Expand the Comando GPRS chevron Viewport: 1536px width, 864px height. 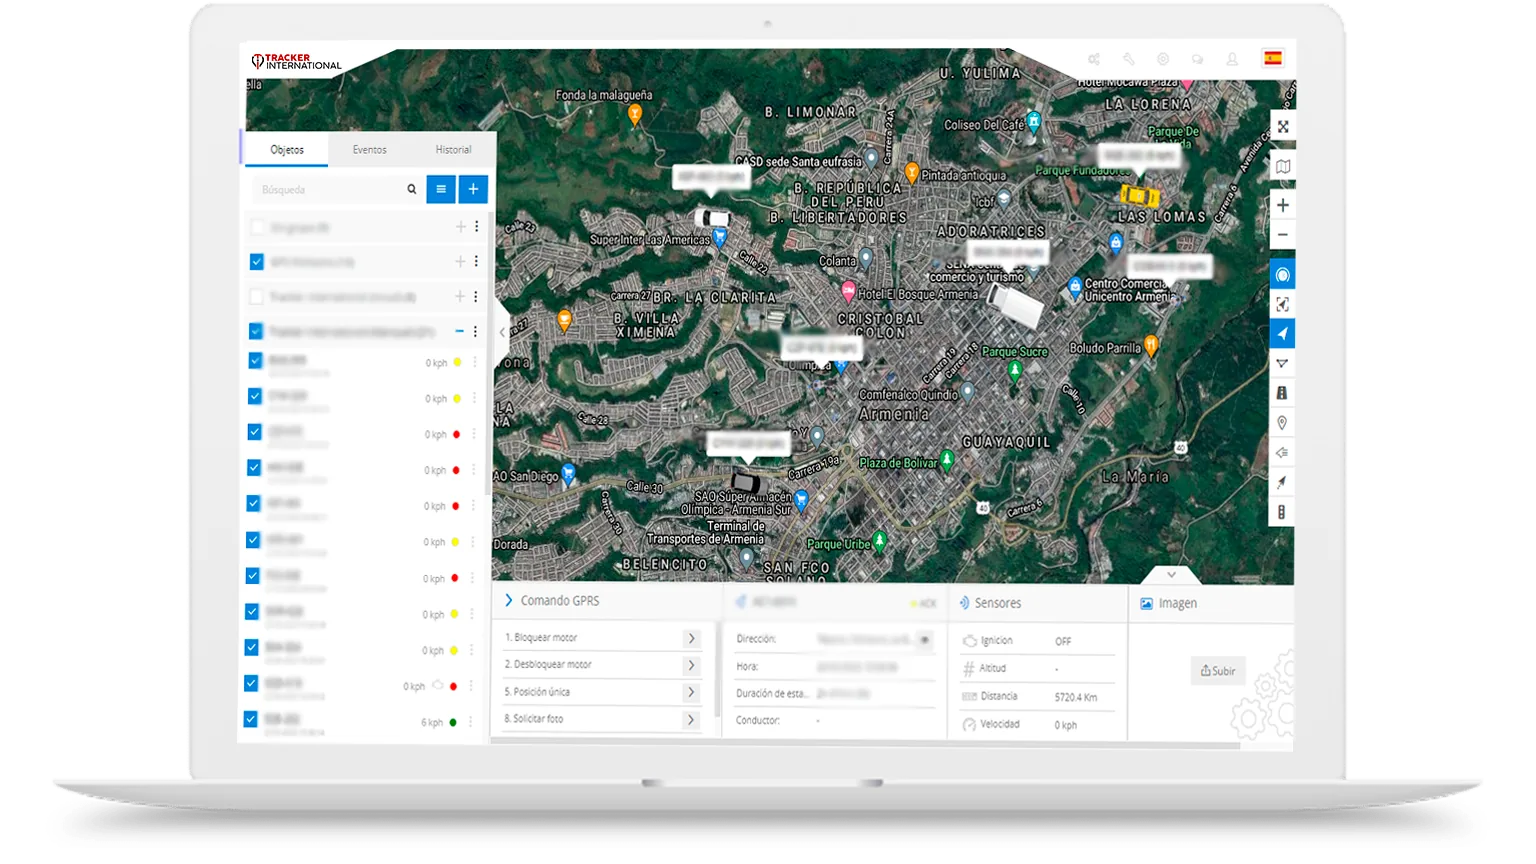(x=509, y=600)
